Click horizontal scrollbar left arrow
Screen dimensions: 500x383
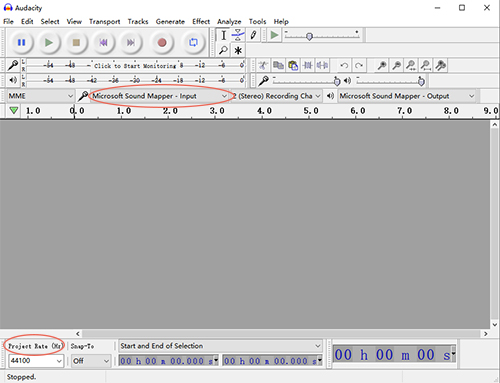(x=78, y=334)
